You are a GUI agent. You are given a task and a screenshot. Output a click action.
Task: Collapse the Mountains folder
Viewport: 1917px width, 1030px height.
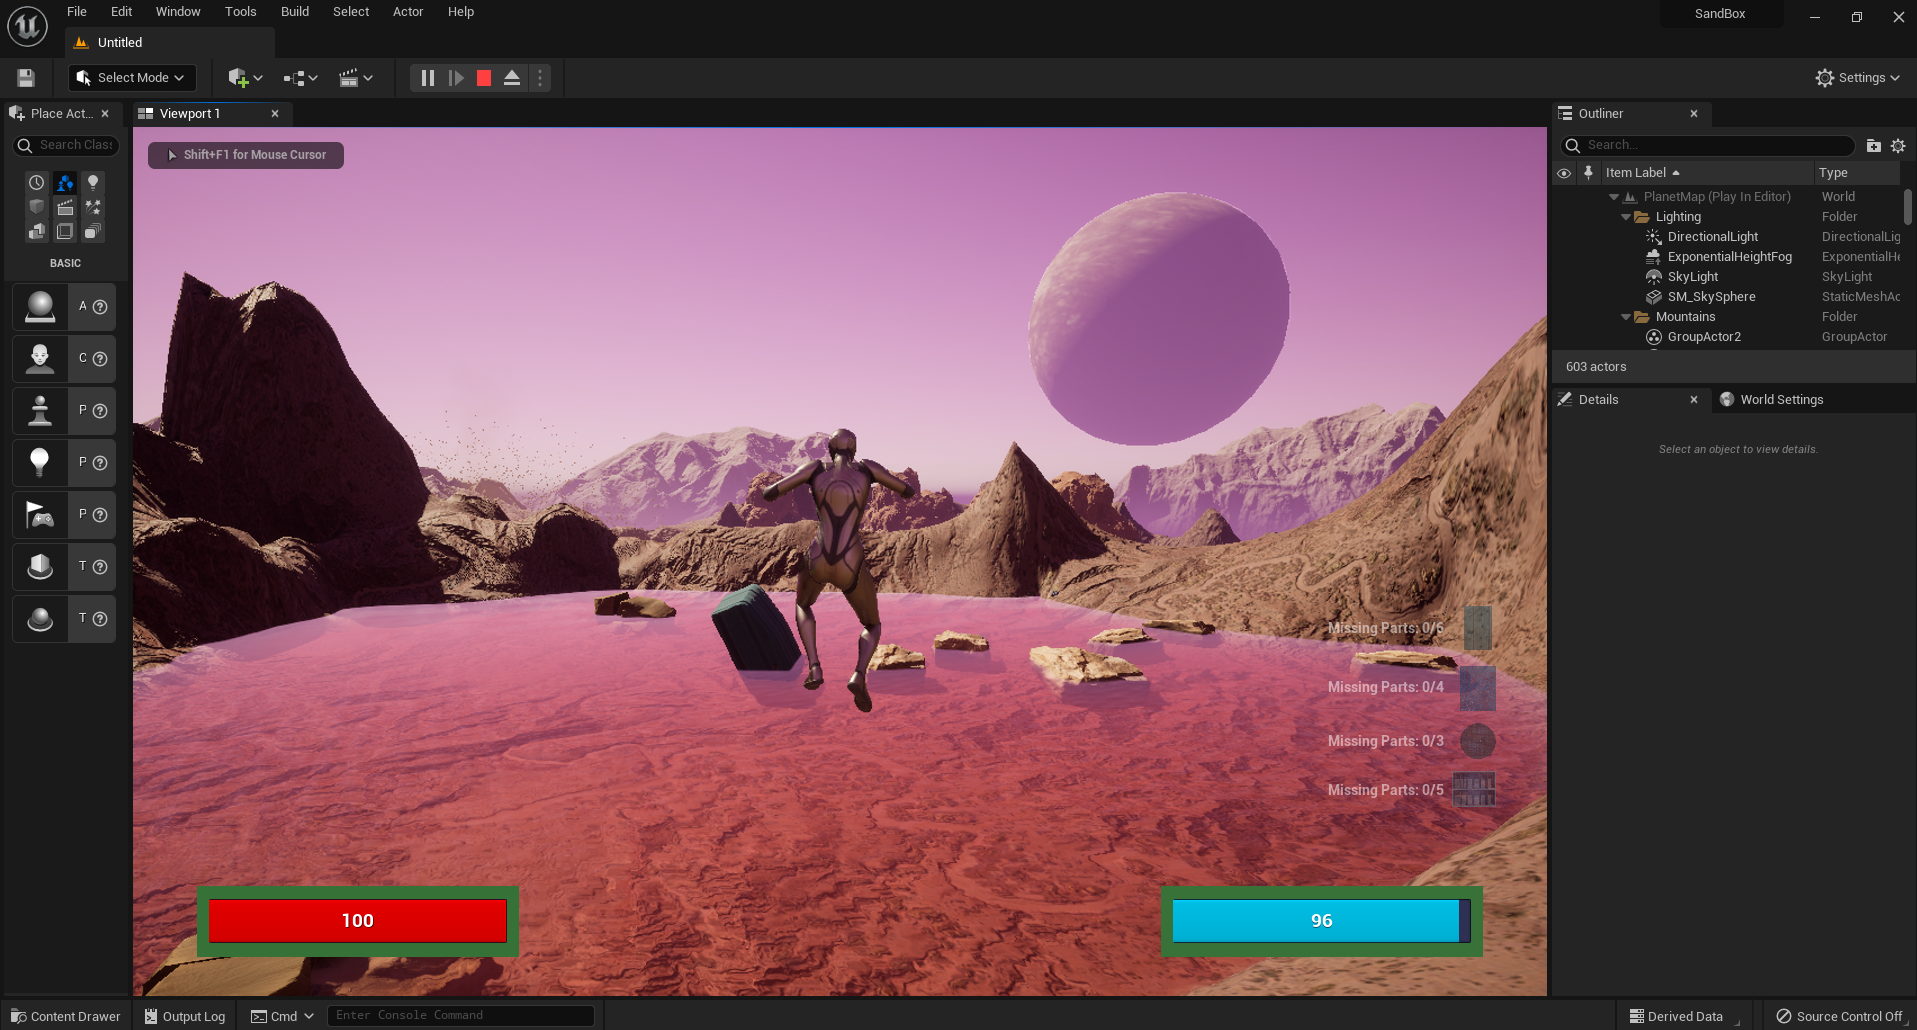coord(1626,317)
